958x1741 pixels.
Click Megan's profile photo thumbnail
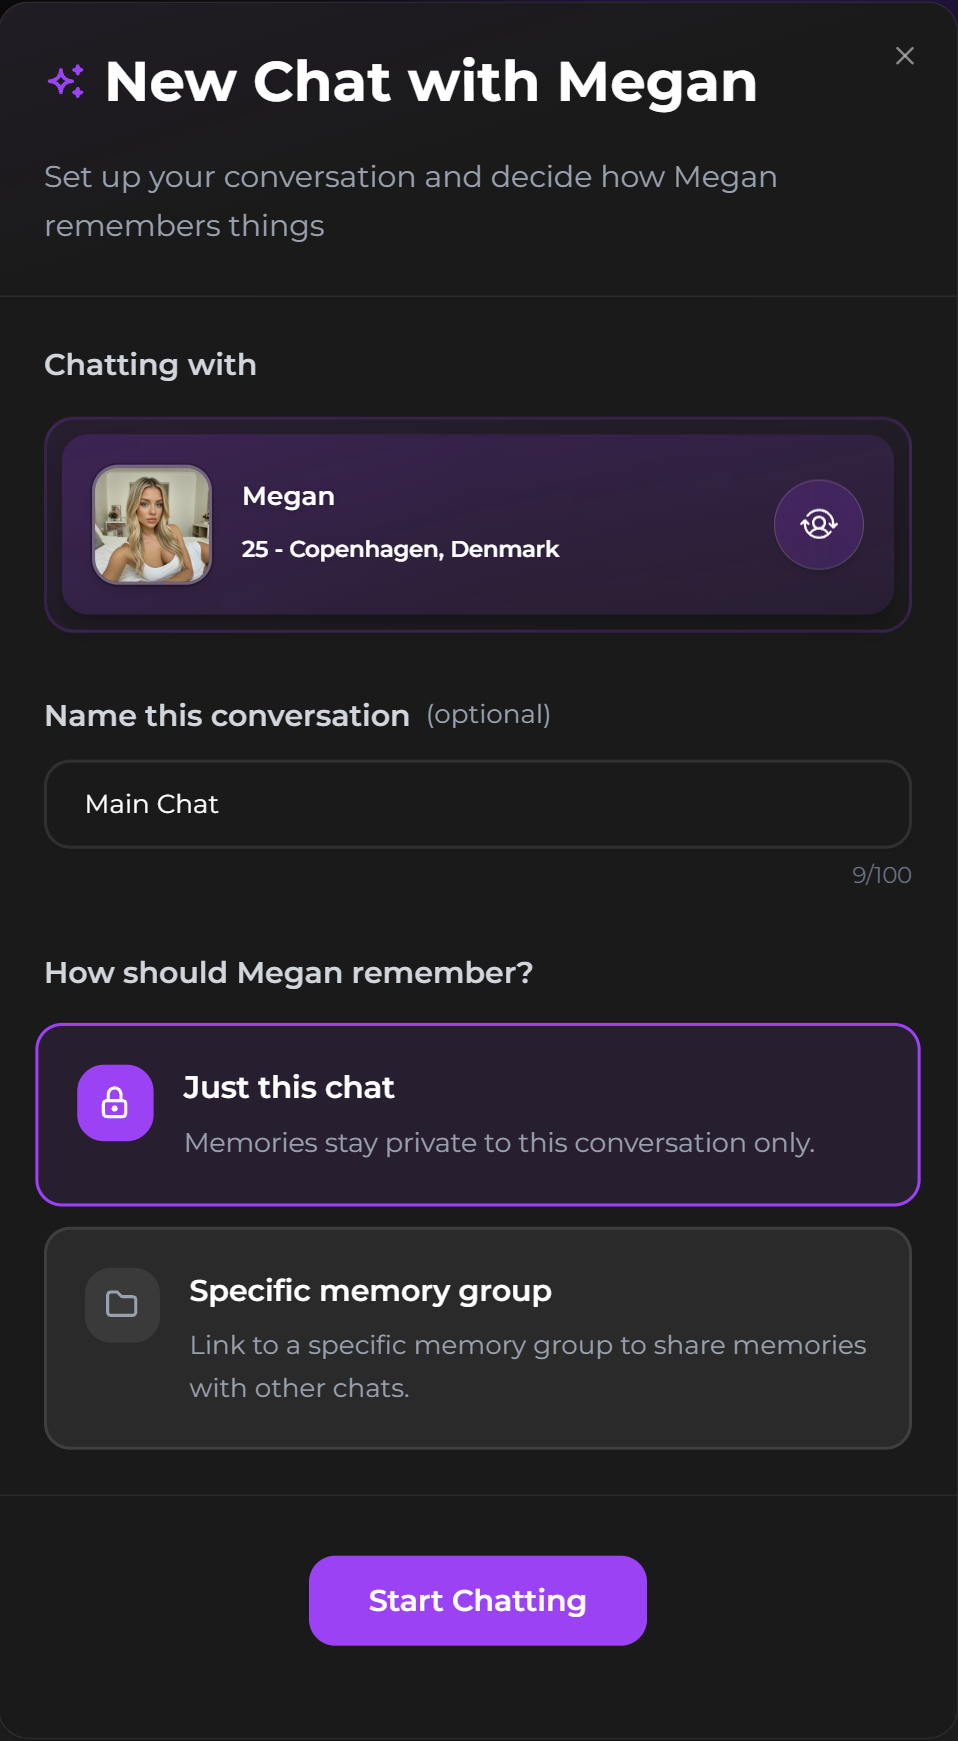tap(152, 525)
